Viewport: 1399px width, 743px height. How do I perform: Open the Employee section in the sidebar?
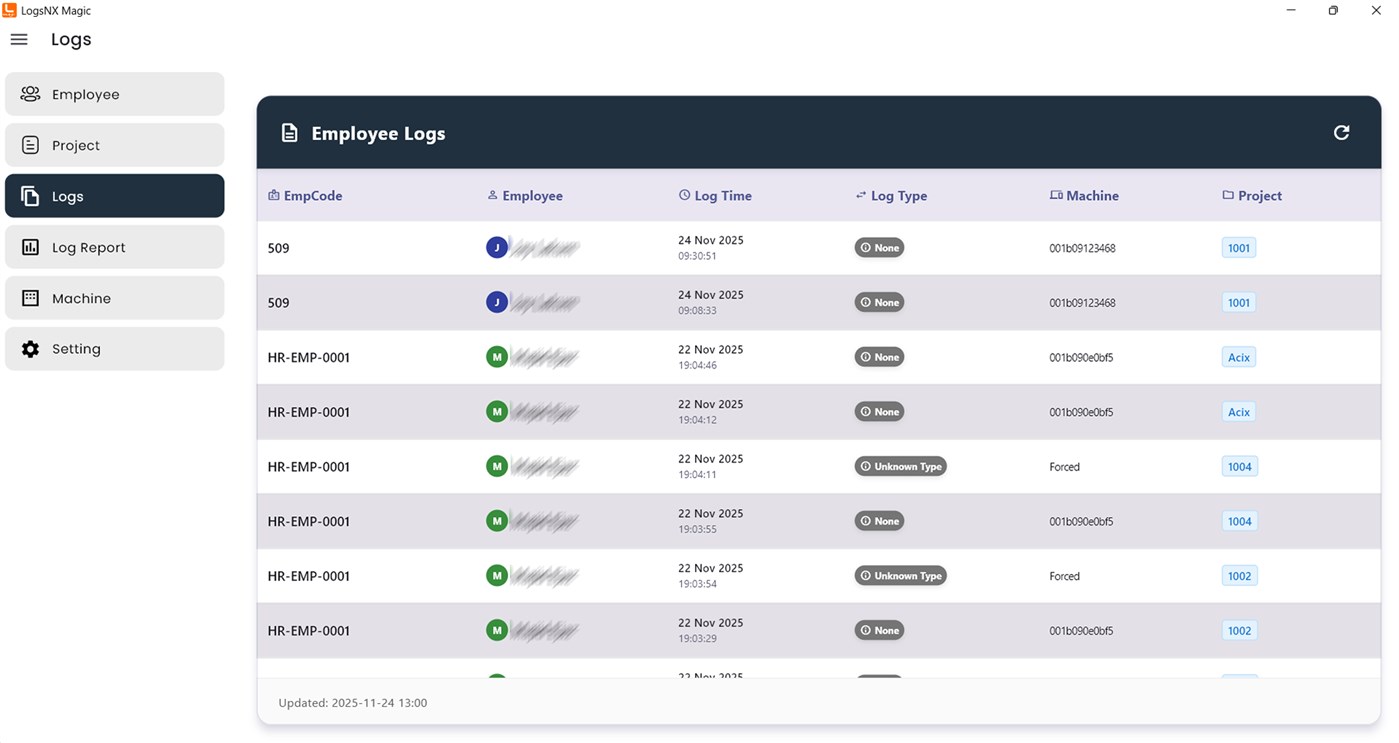pyautogui.click(x=115, y=94)
